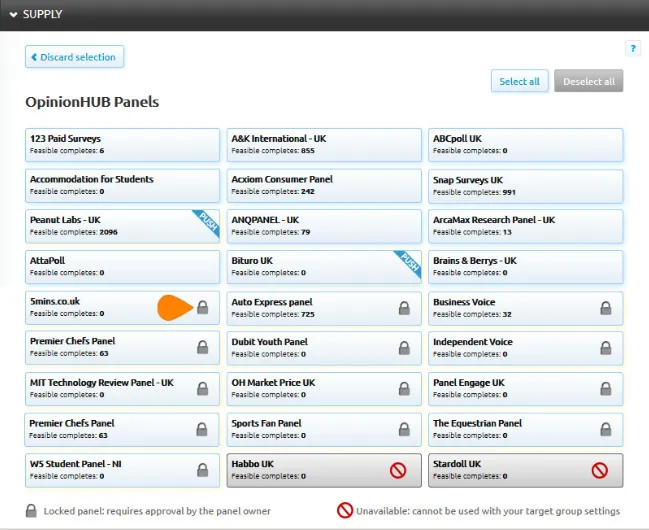This screenshot has width=649, height=530.
Task: Click unavailable icon on Stardoll UK panel
Action: (599, 470)
